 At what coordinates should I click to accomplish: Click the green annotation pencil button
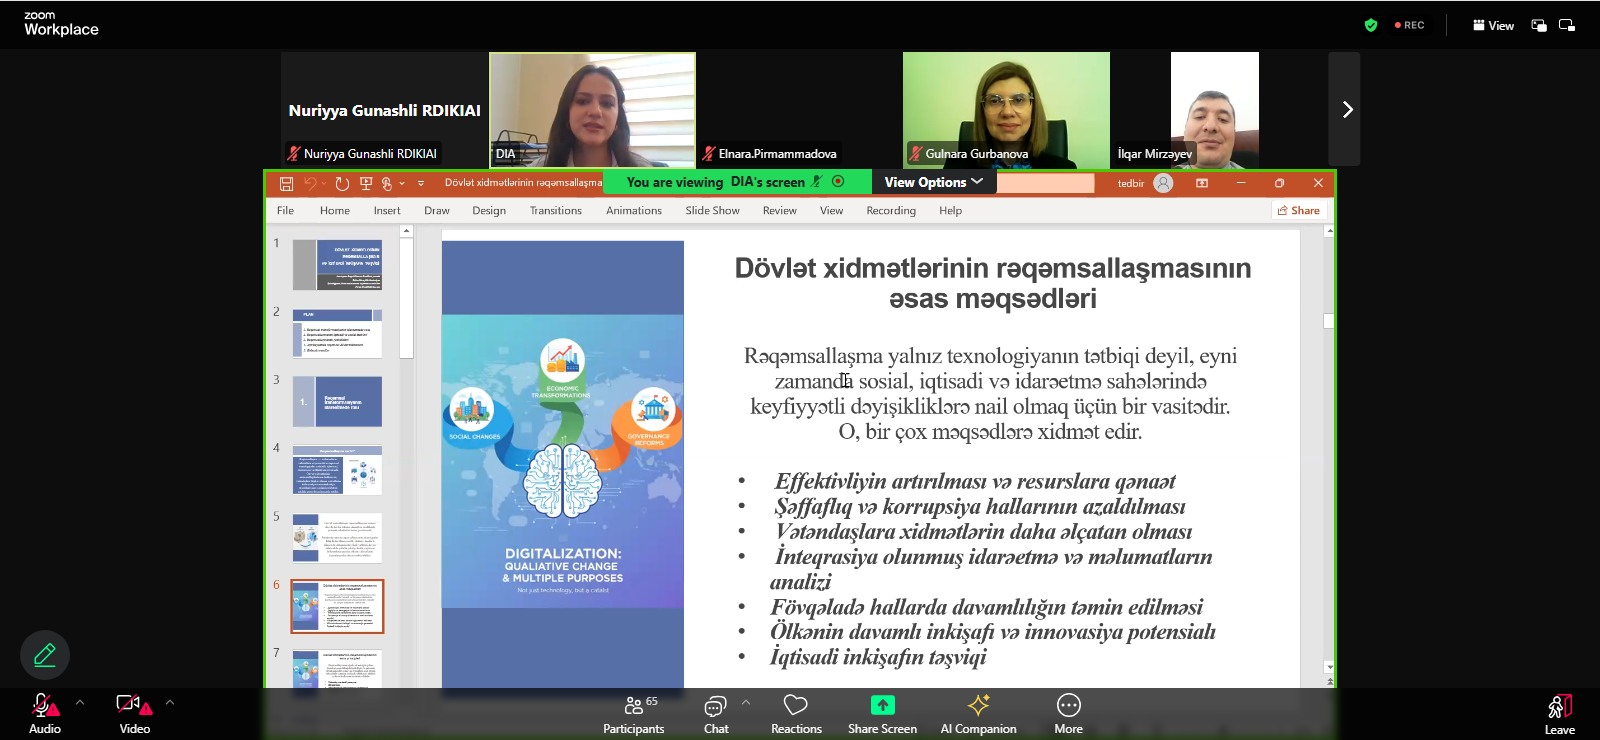(45, 655)
